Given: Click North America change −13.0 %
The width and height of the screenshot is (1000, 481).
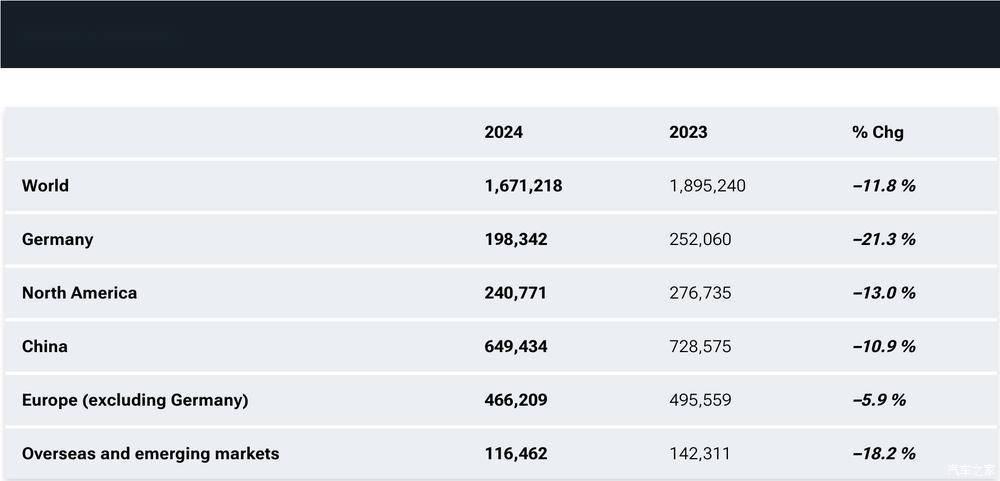Looking at the screenshot, I should click(884, 293).
